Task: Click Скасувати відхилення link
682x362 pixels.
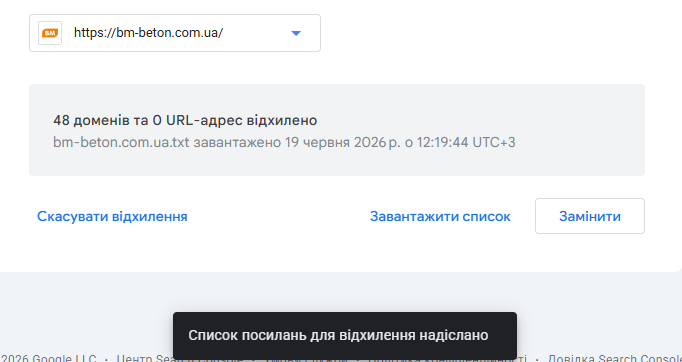Action: pyautogui.click(x=112, y=216)
